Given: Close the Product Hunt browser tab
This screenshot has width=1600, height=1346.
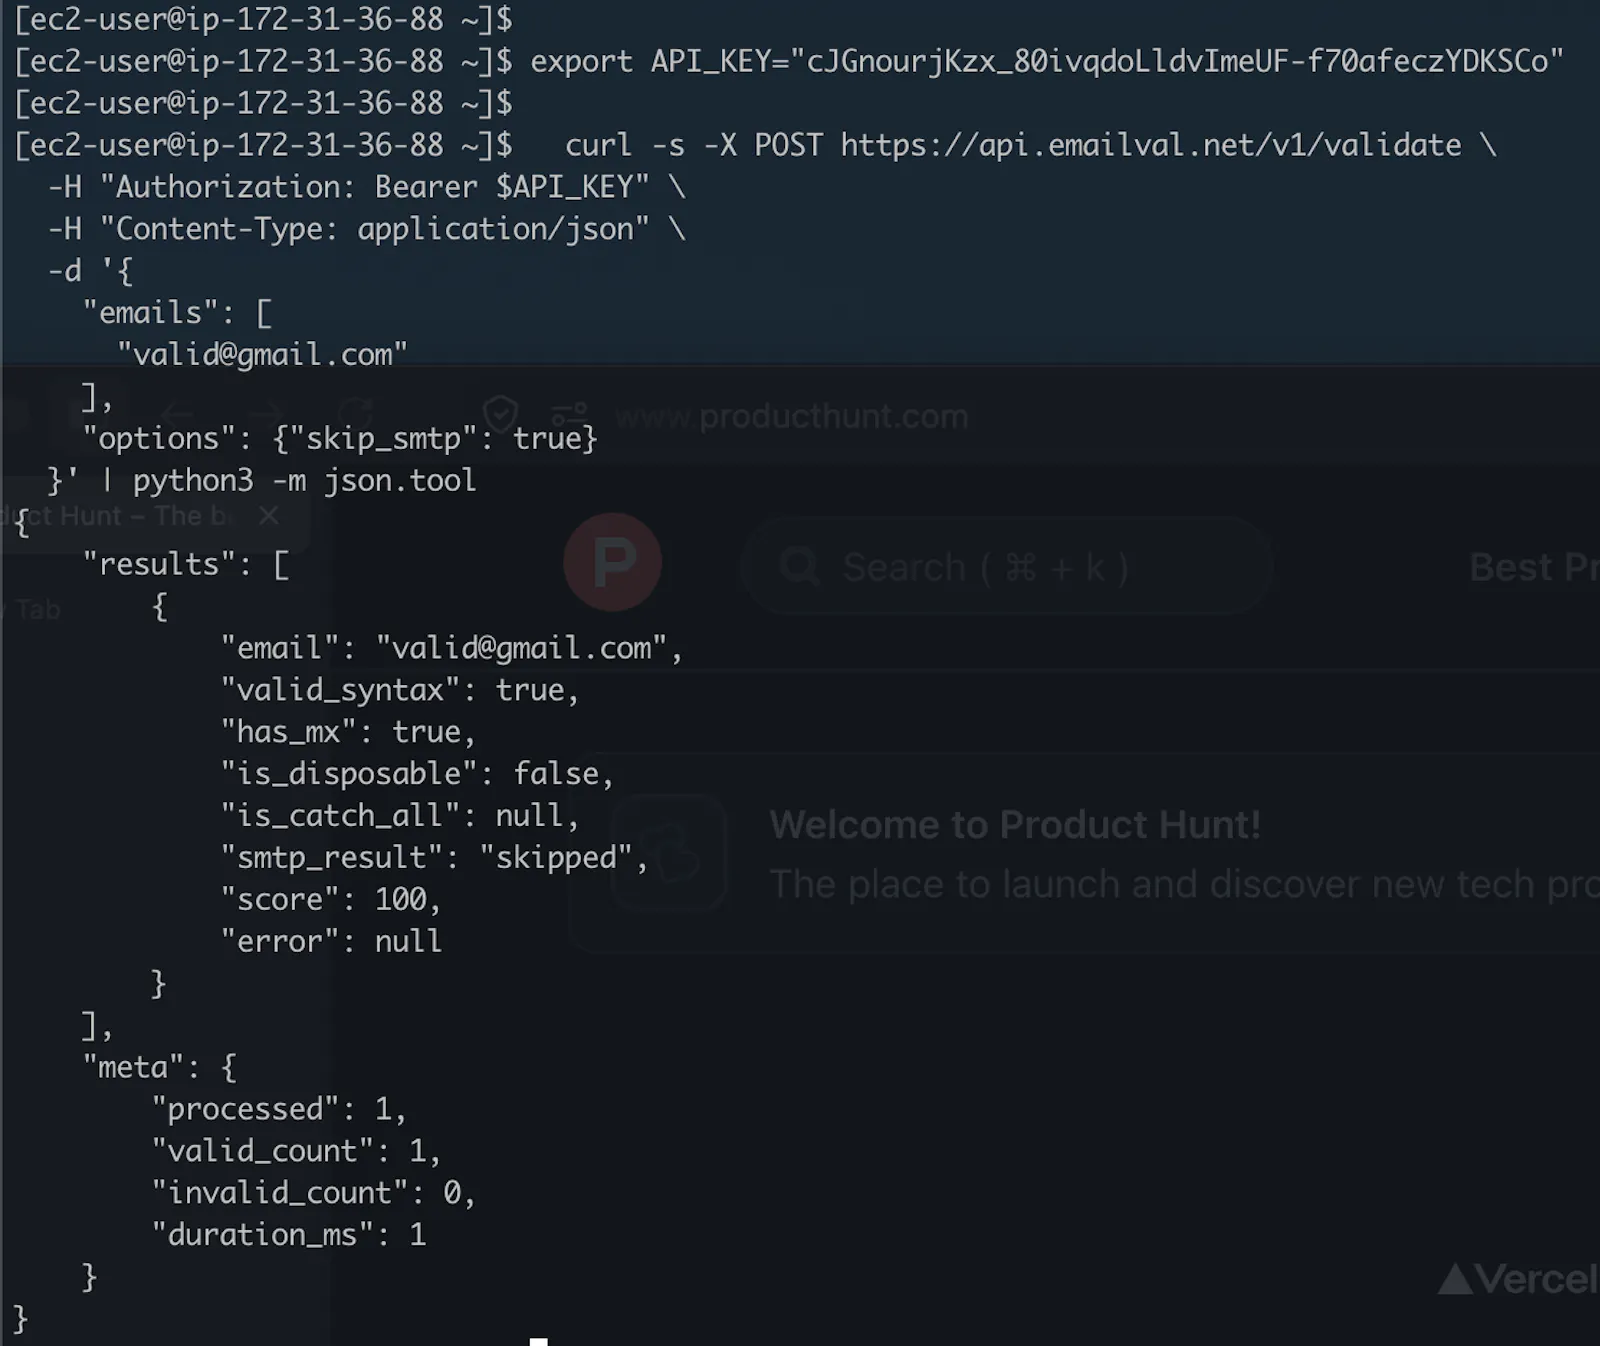Looking at the screenshot, I should [268, 516].
